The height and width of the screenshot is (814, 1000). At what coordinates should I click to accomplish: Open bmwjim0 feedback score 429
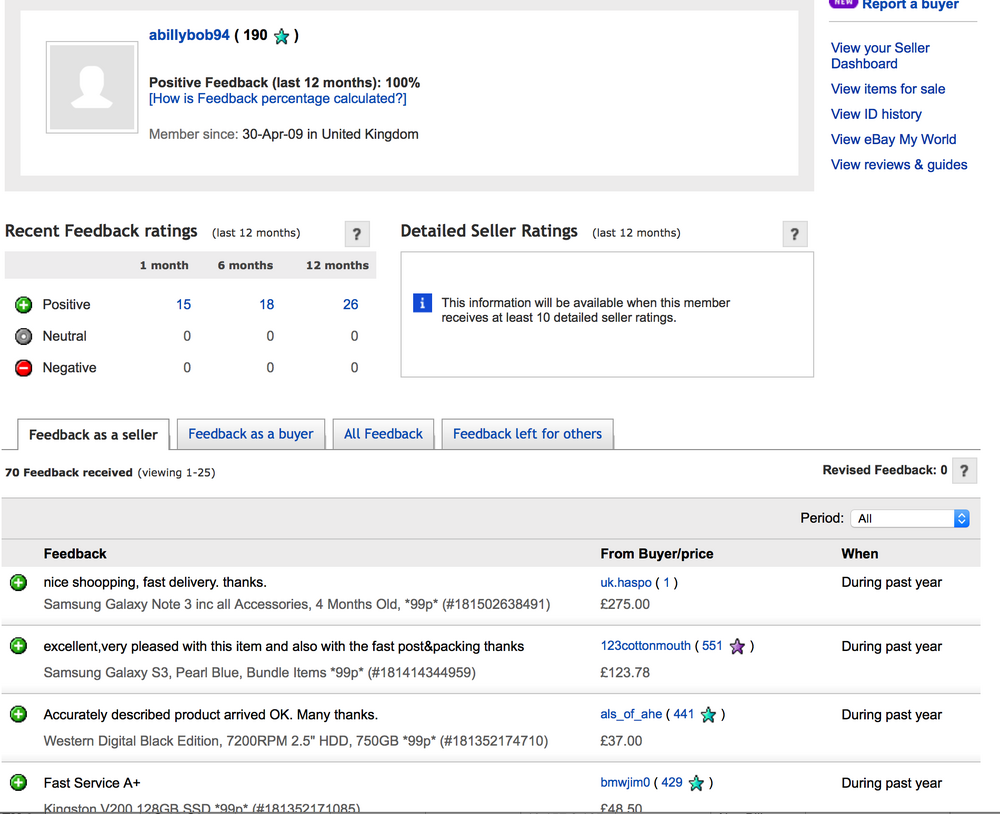click(x=672, y=782)
